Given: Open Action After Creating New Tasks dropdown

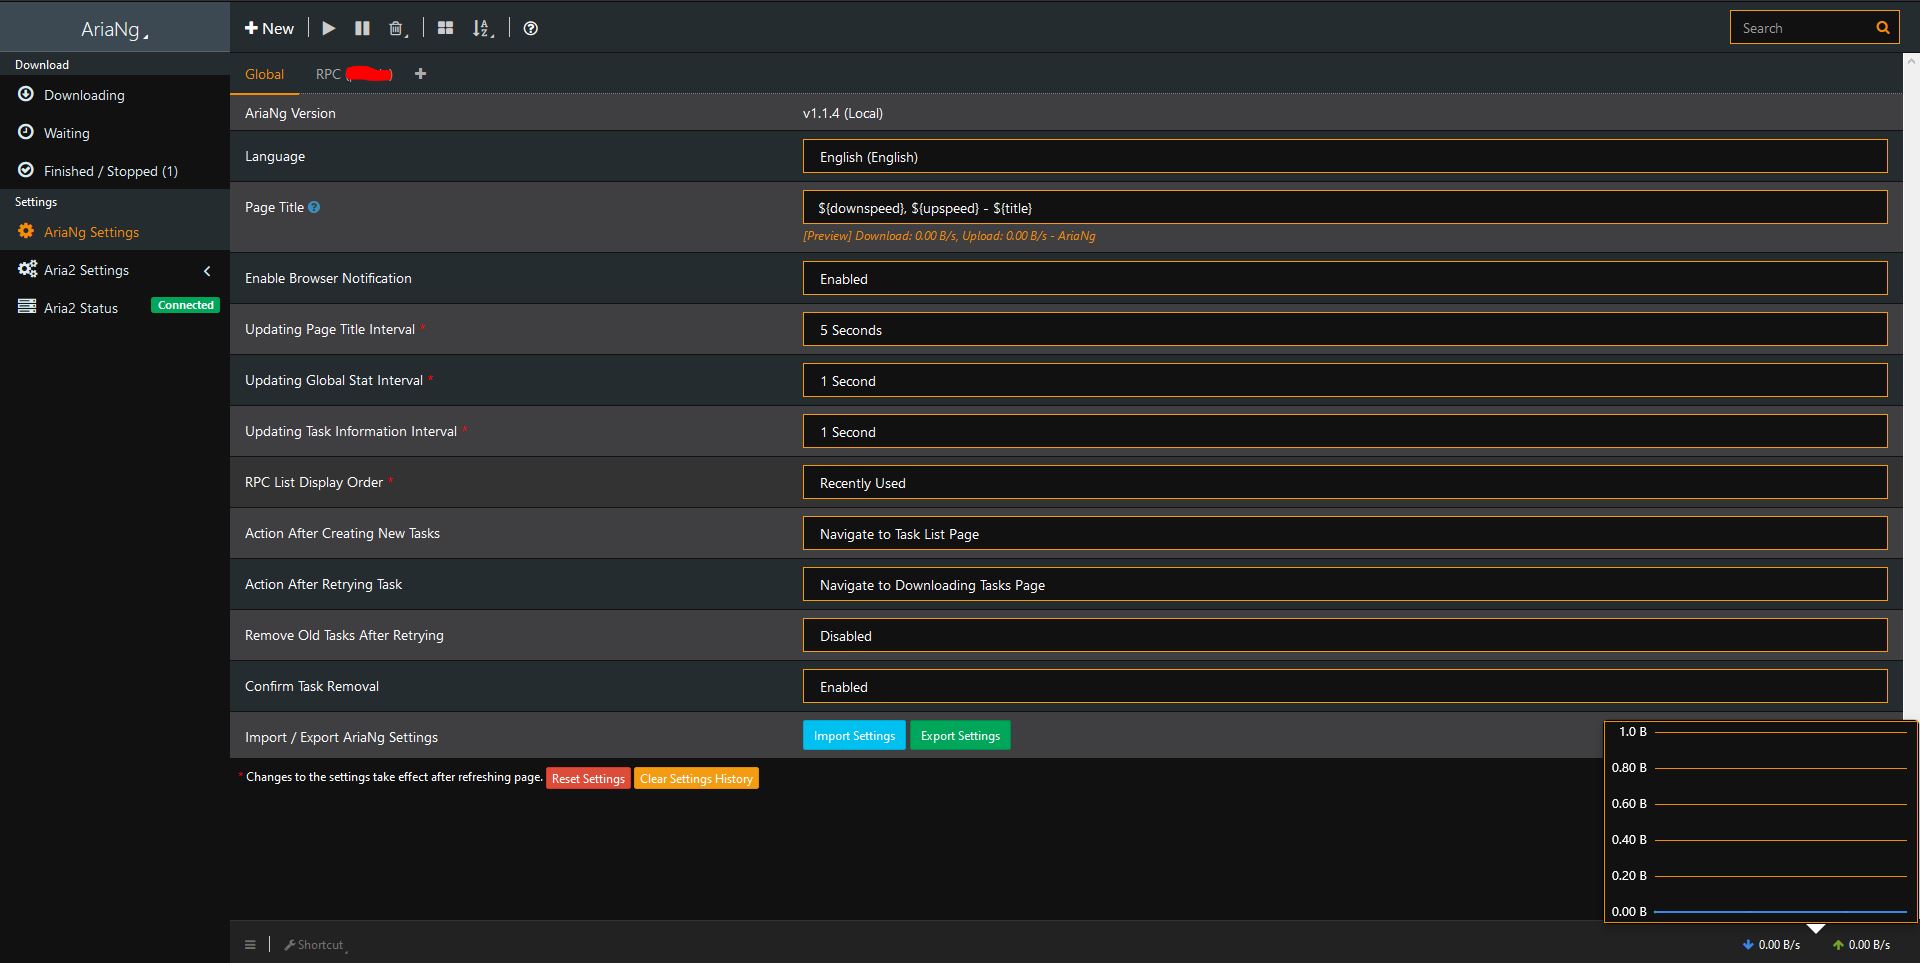Looking at the screenshot, I should pyautogui.click(x=1345, y=534).
